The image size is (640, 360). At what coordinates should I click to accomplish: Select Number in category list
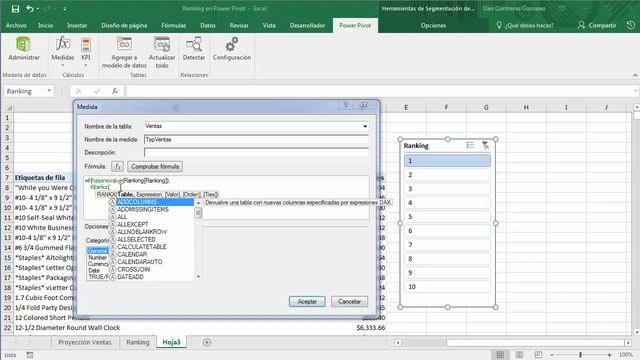pos(98,258)
